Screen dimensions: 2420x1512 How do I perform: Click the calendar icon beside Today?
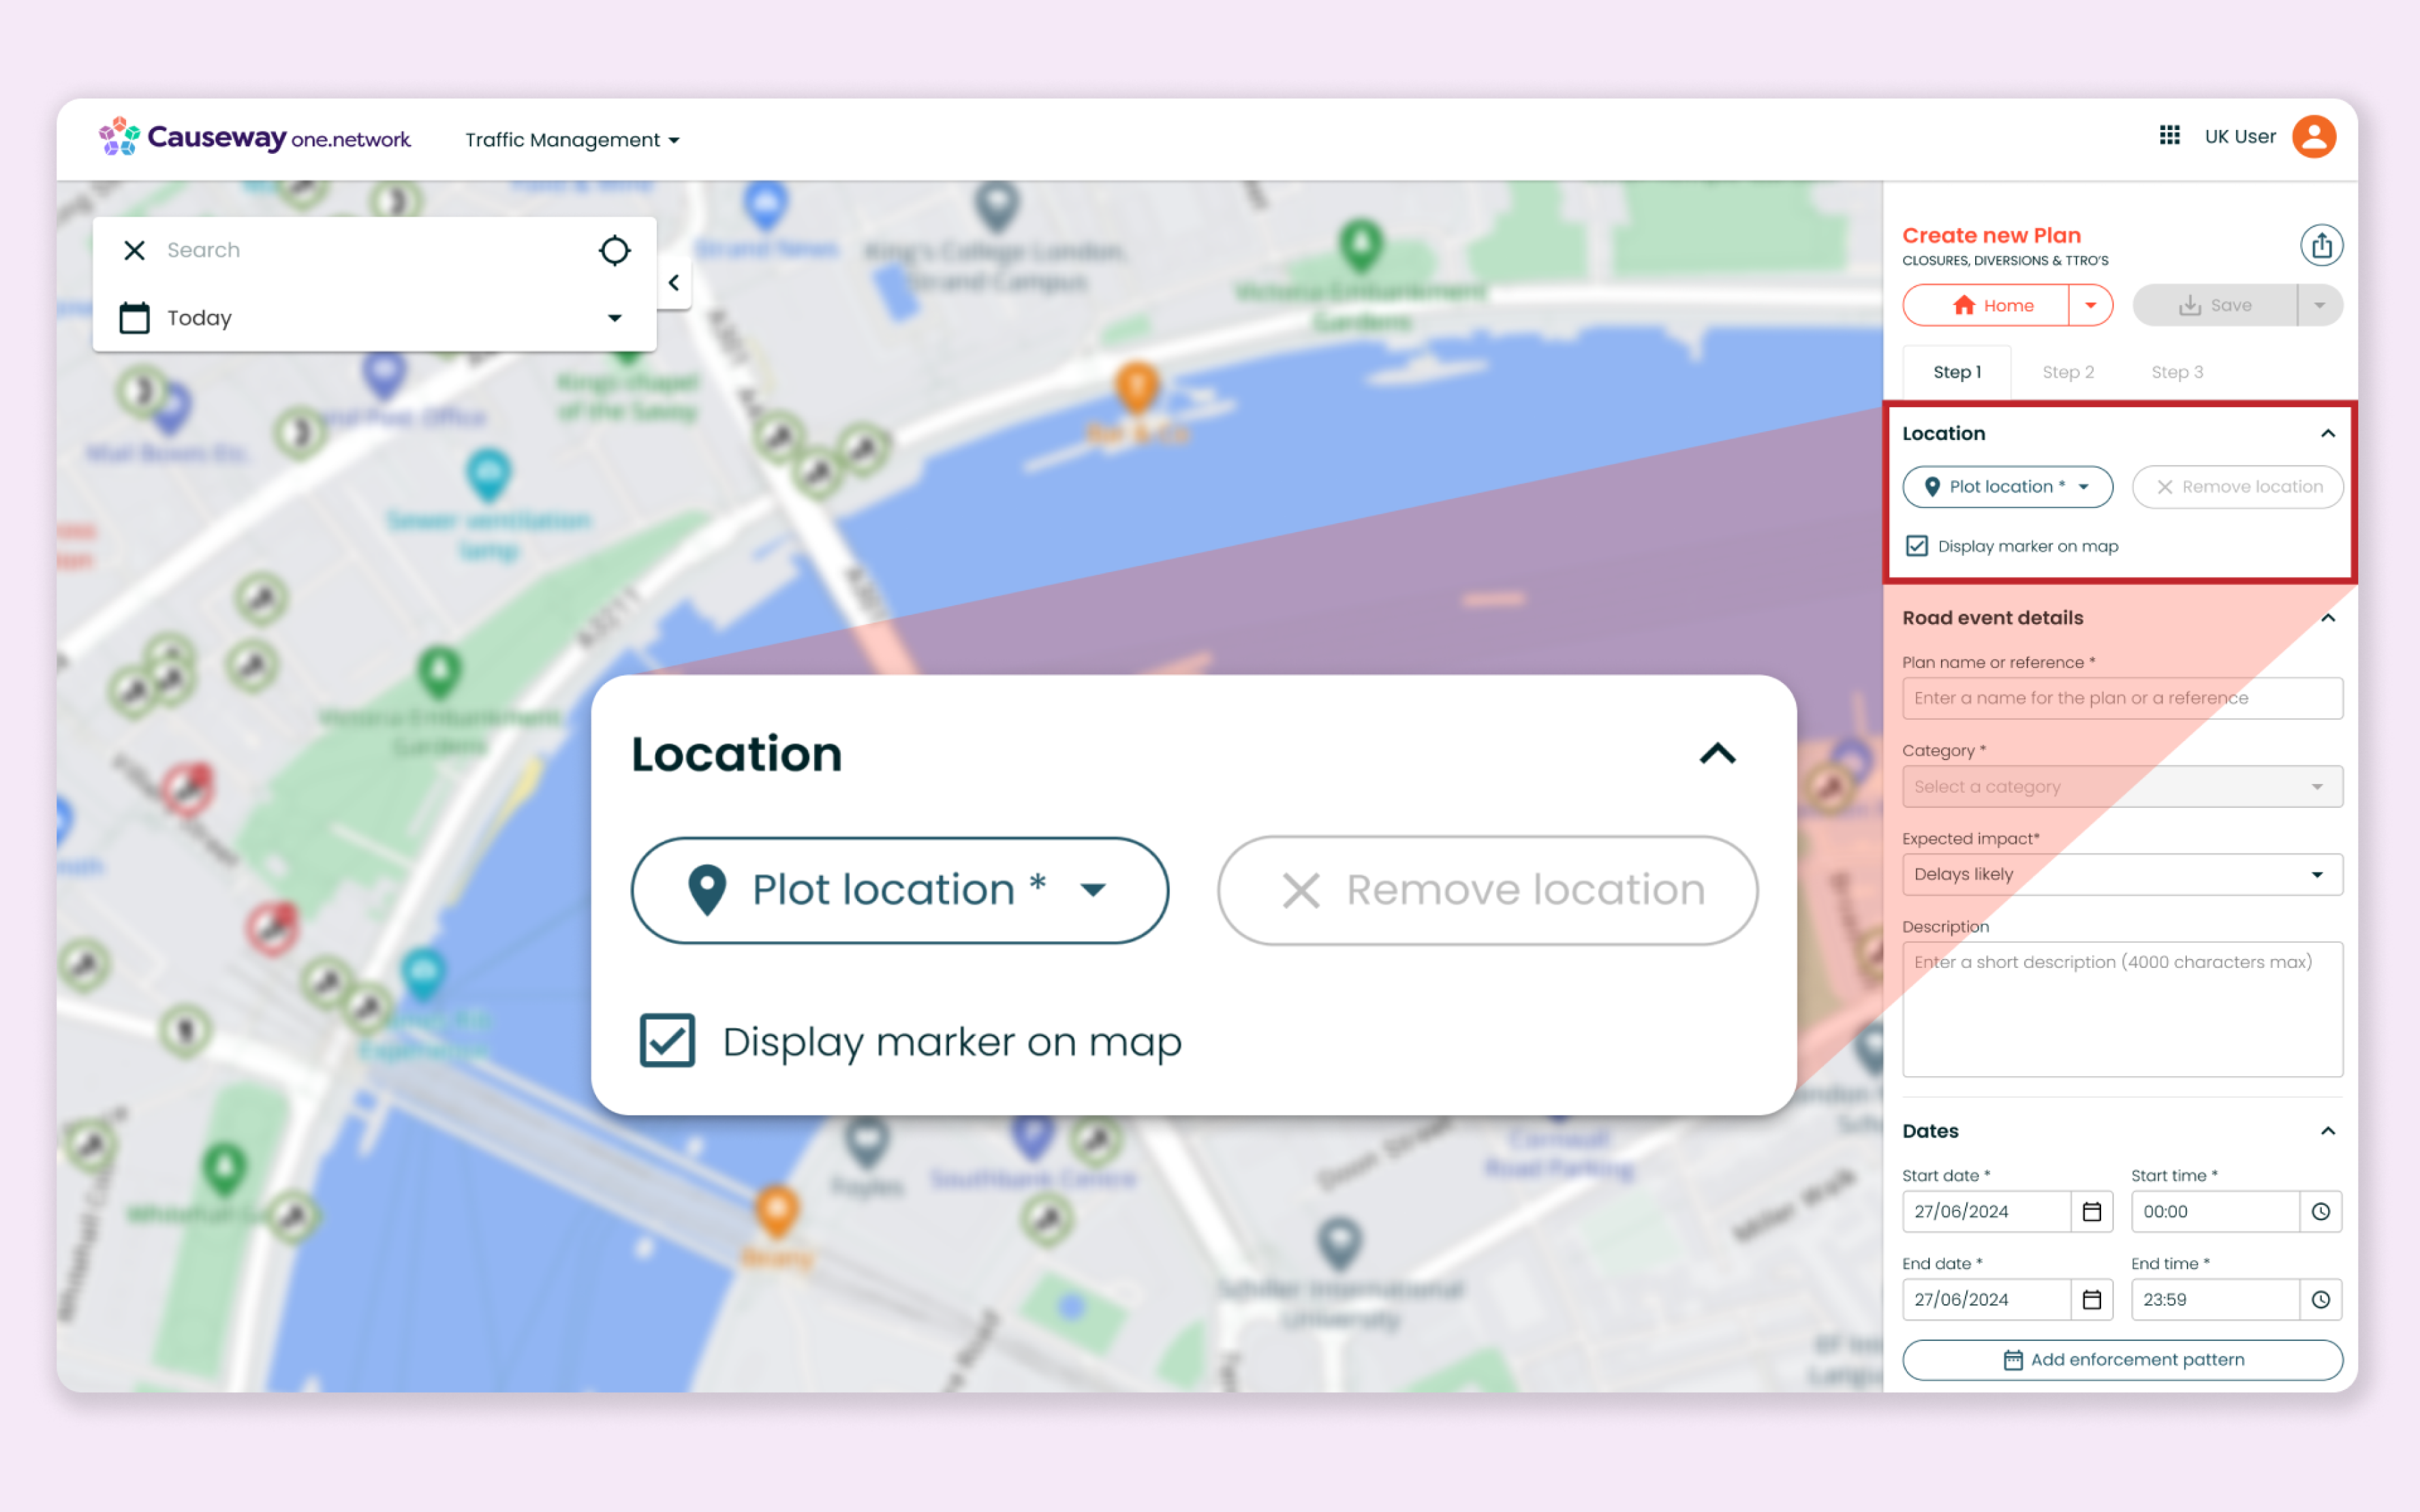pos(134,317)
